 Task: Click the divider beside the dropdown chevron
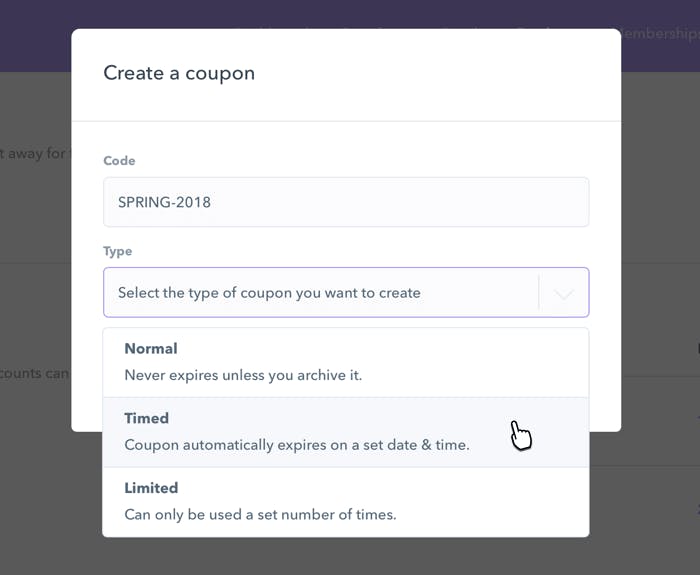[539, 292]
